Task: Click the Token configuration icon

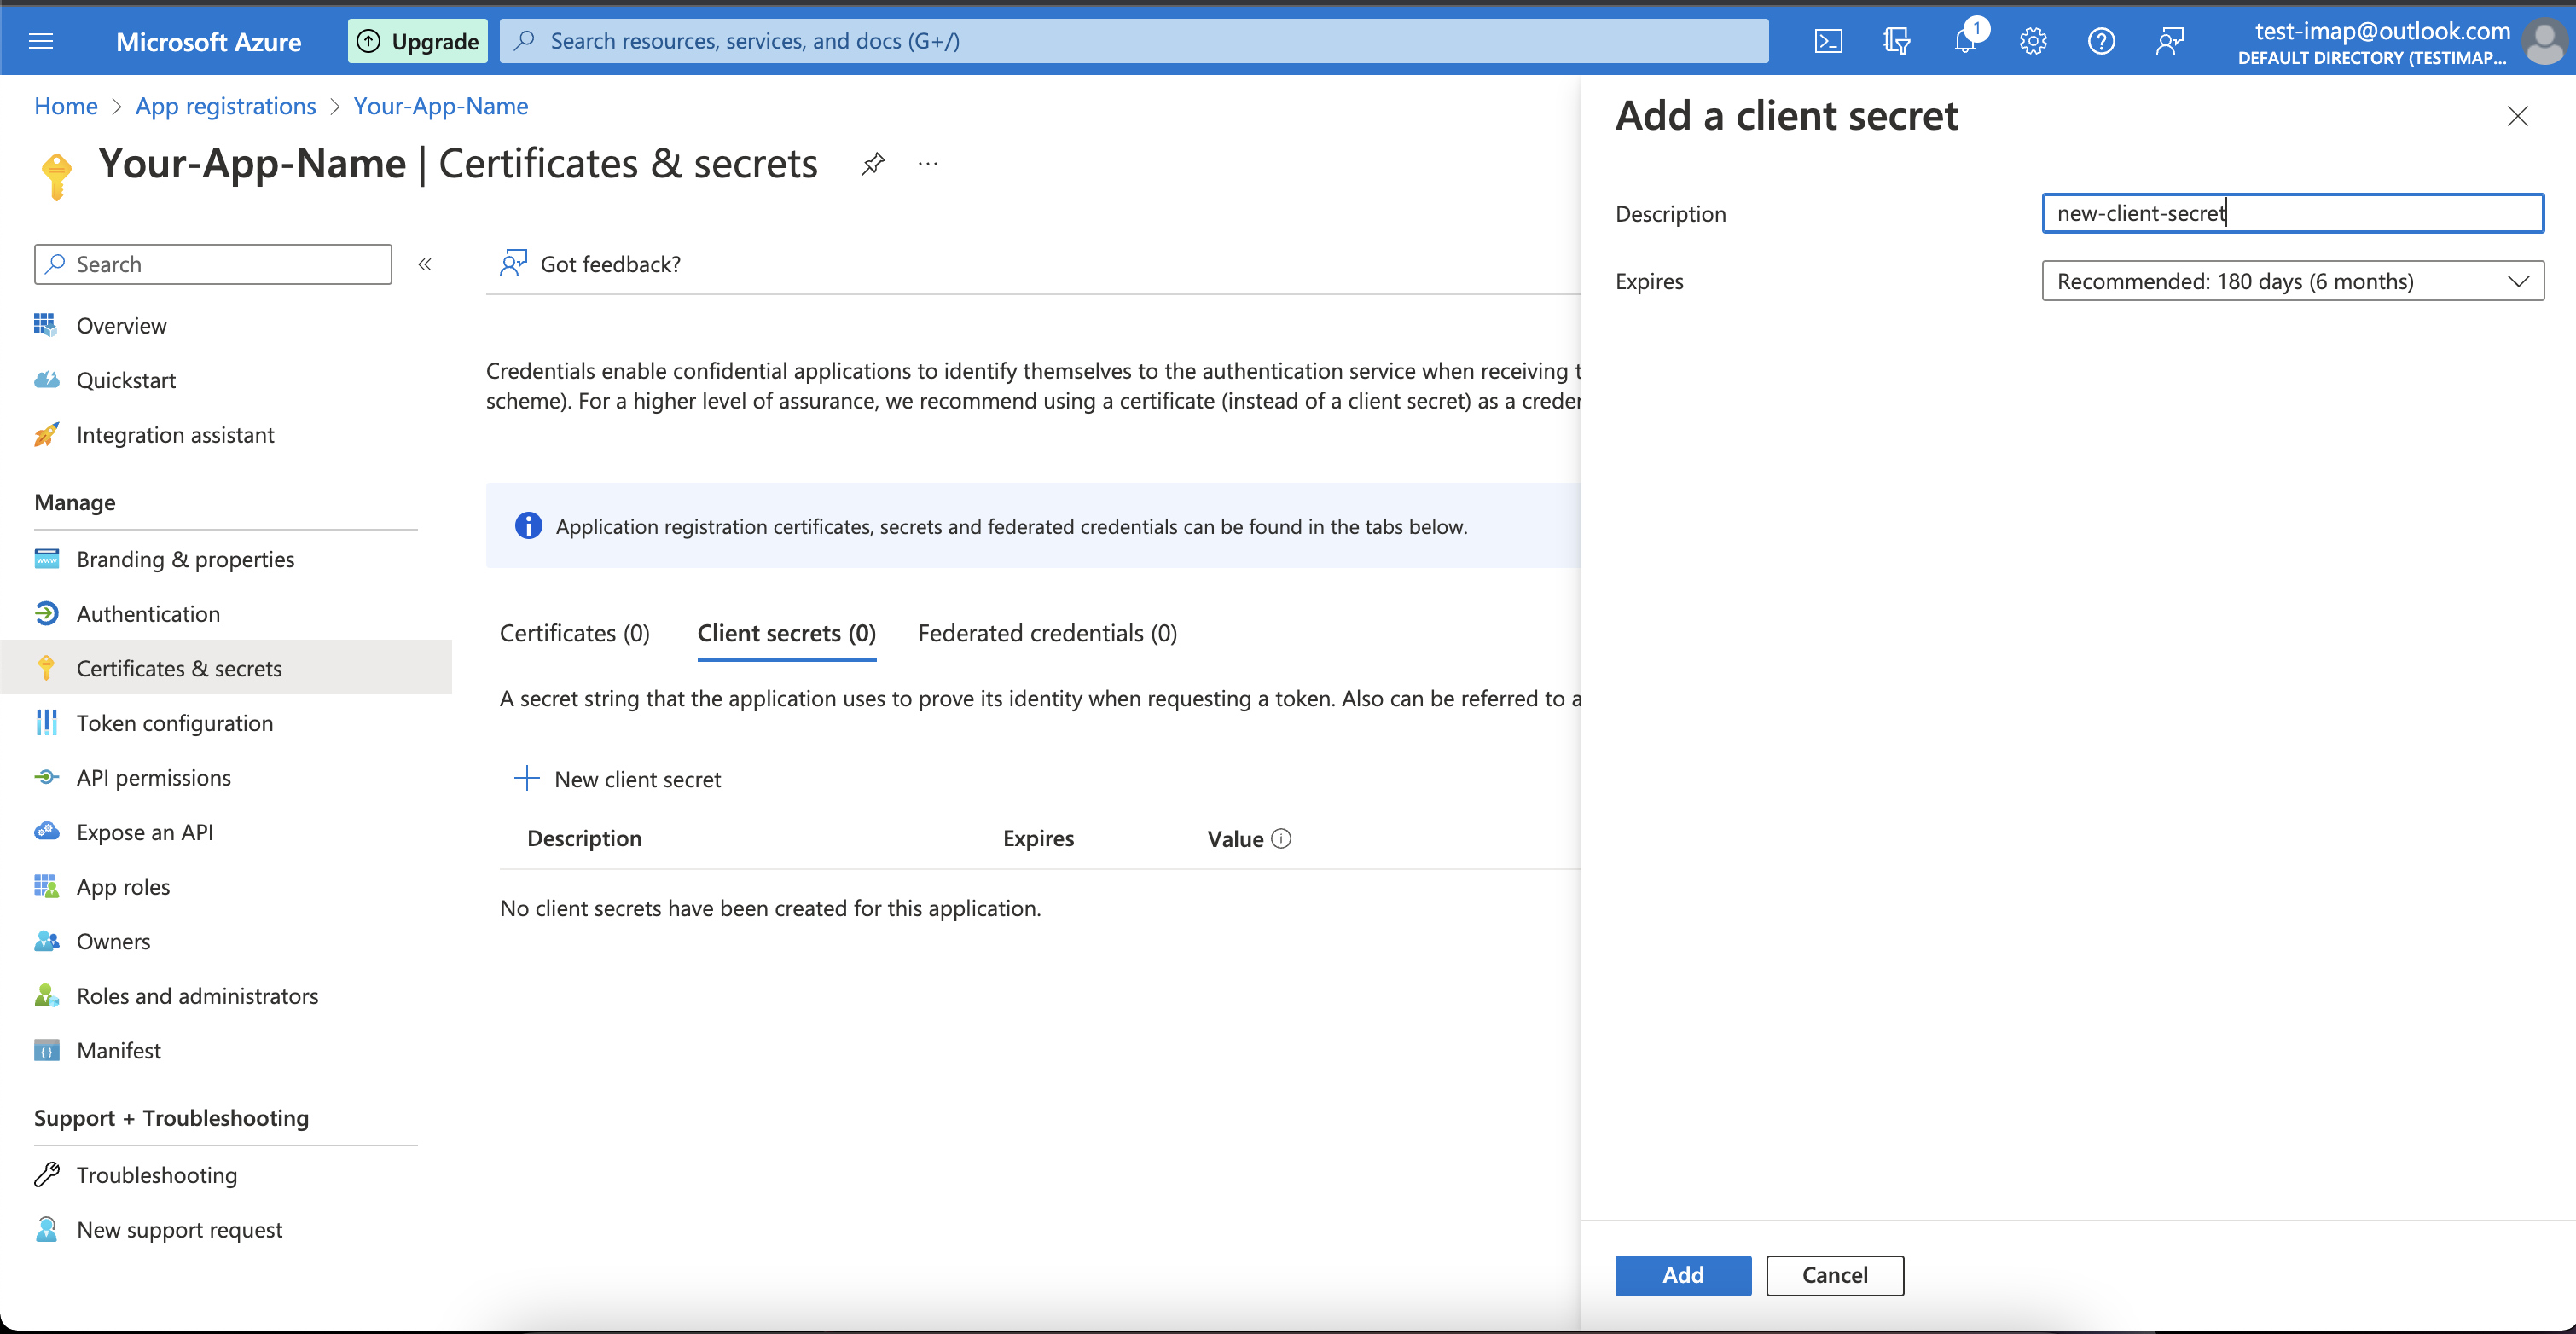Action: tap(46, 722)
